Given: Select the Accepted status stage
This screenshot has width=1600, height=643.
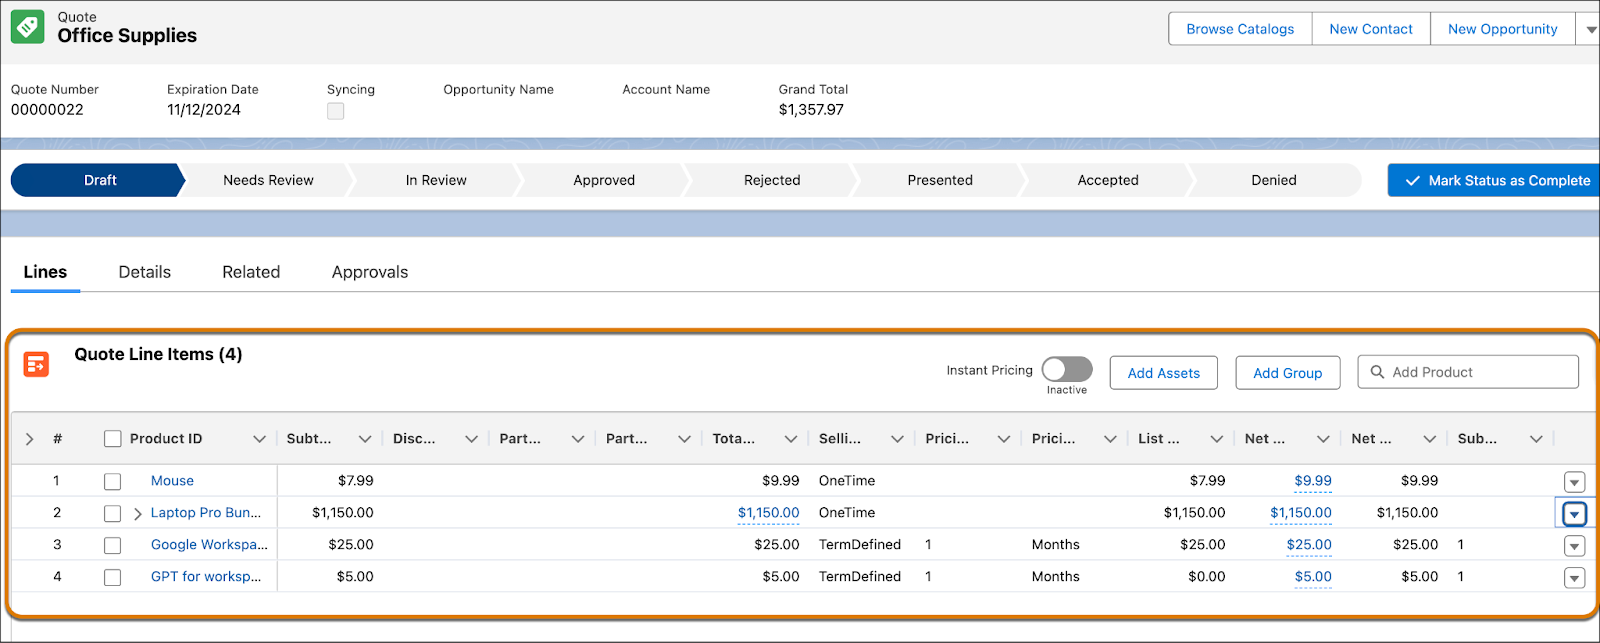Looking at the screenshot, I should pyautogui.click(x=1108, y=180).
